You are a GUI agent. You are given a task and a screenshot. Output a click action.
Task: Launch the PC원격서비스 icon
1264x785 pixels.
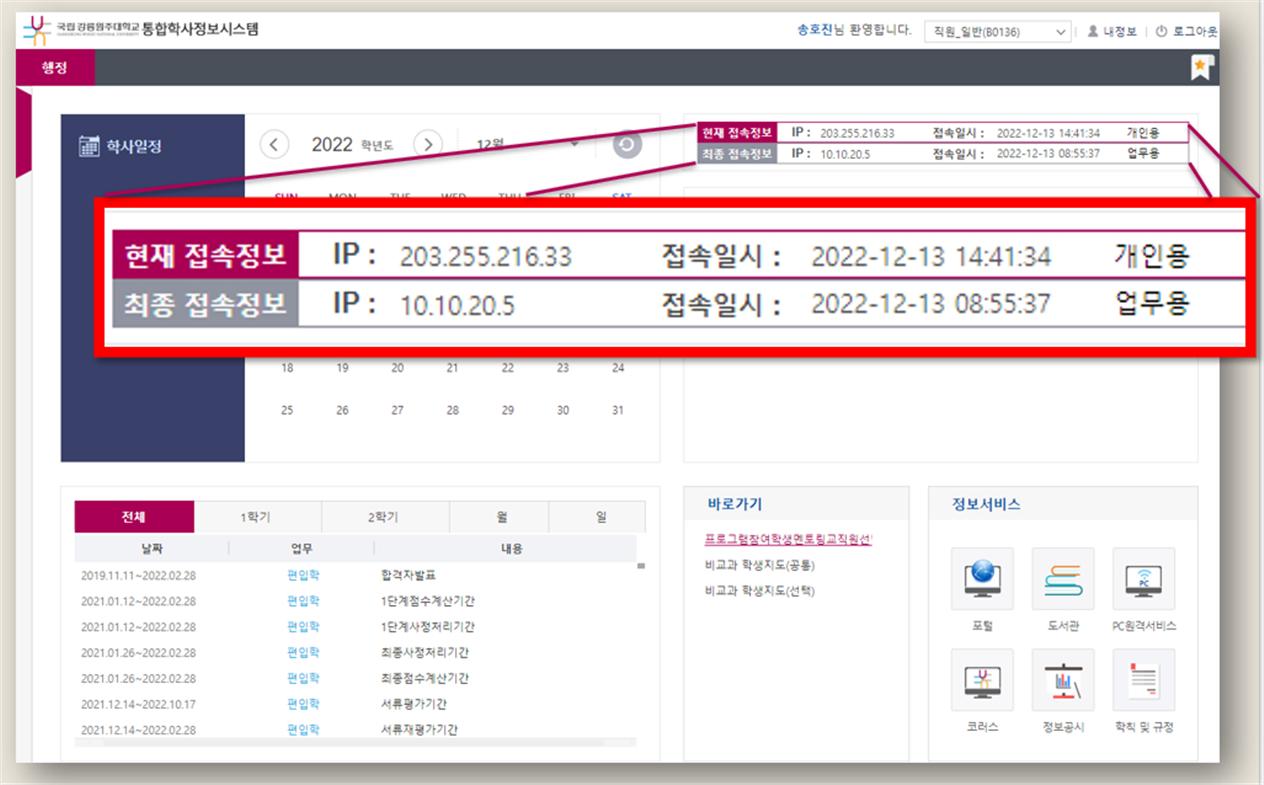click(x=1144, y=579)
